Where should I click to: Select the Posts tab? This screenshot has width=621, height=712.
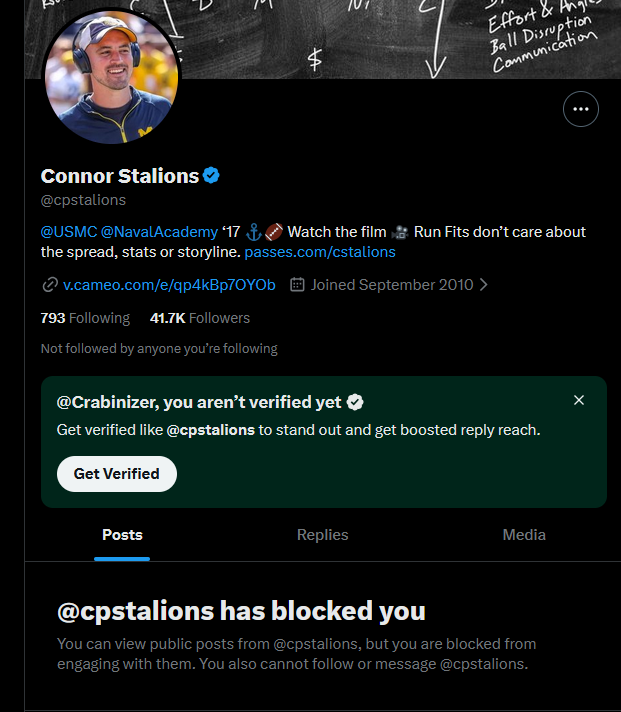[x=122, y=535]
